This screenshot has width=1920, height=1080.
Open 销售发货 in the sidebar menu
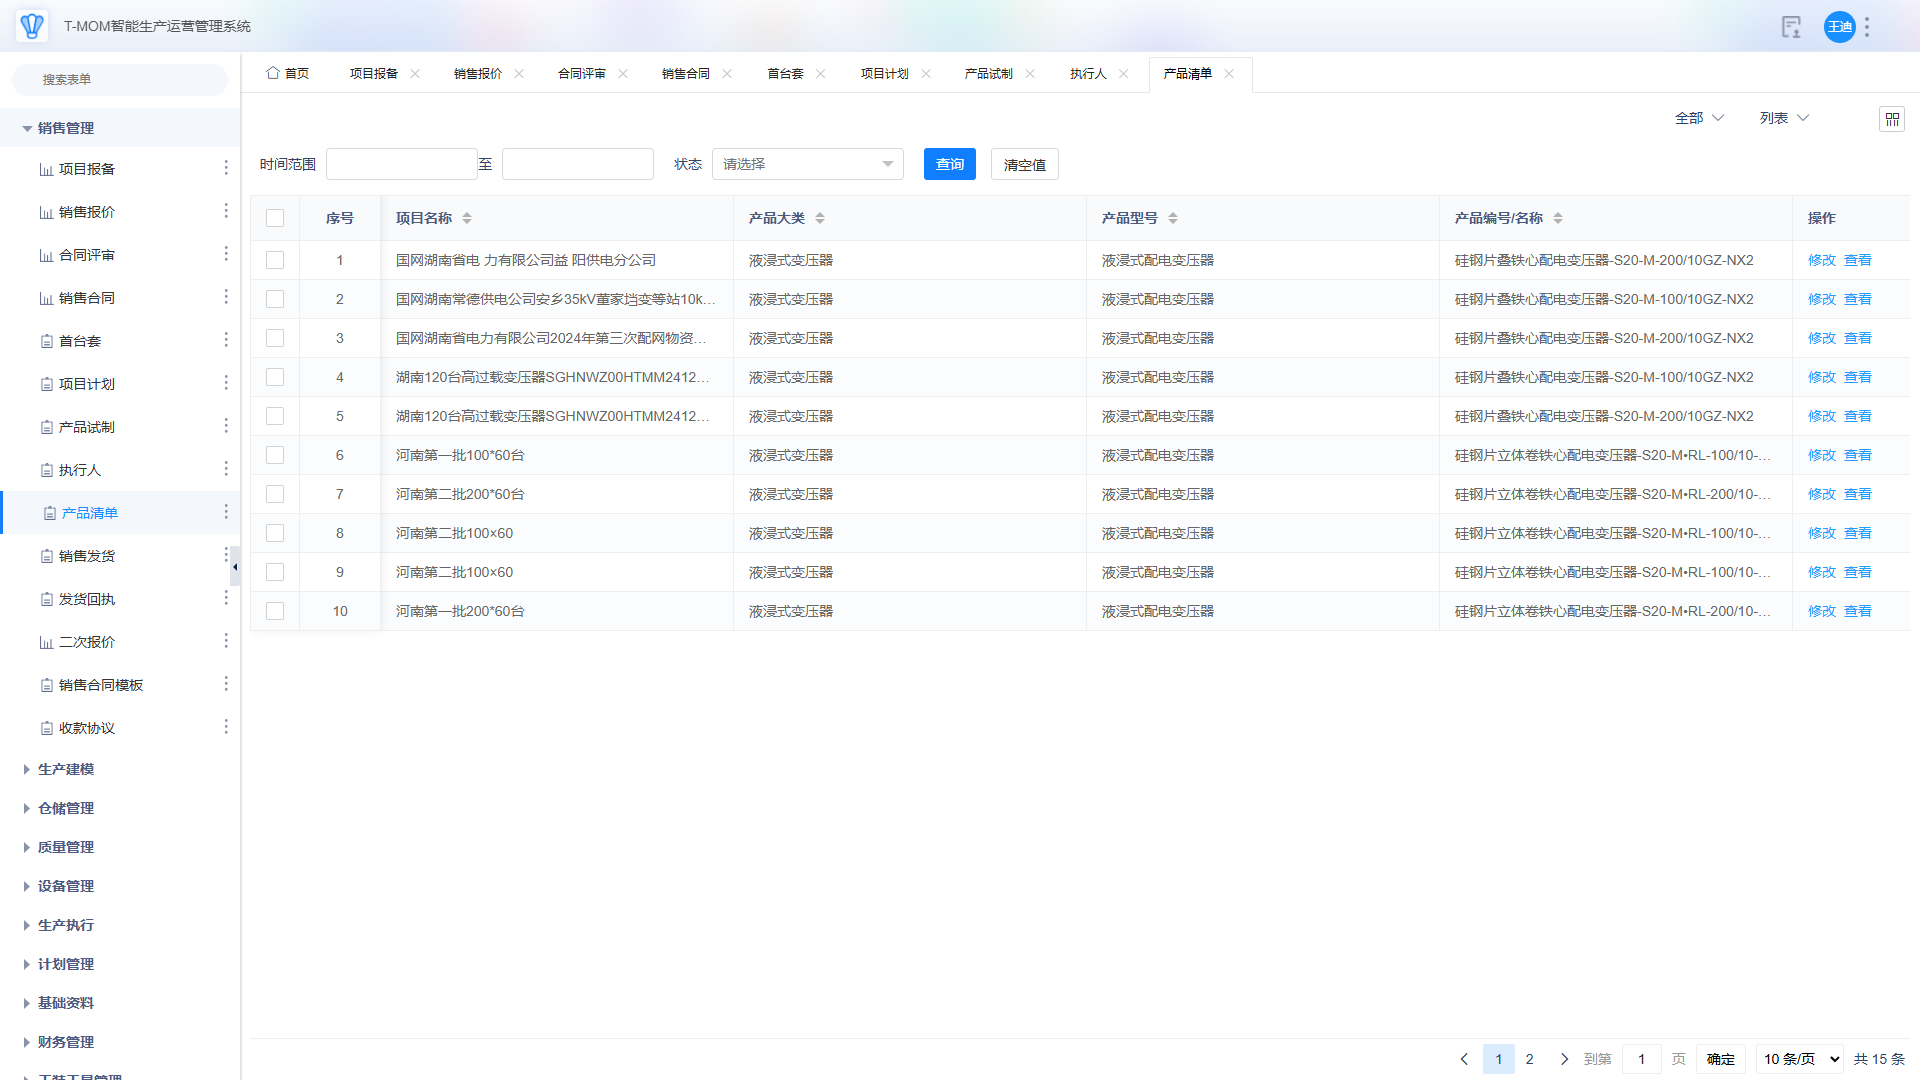(87, 556)
